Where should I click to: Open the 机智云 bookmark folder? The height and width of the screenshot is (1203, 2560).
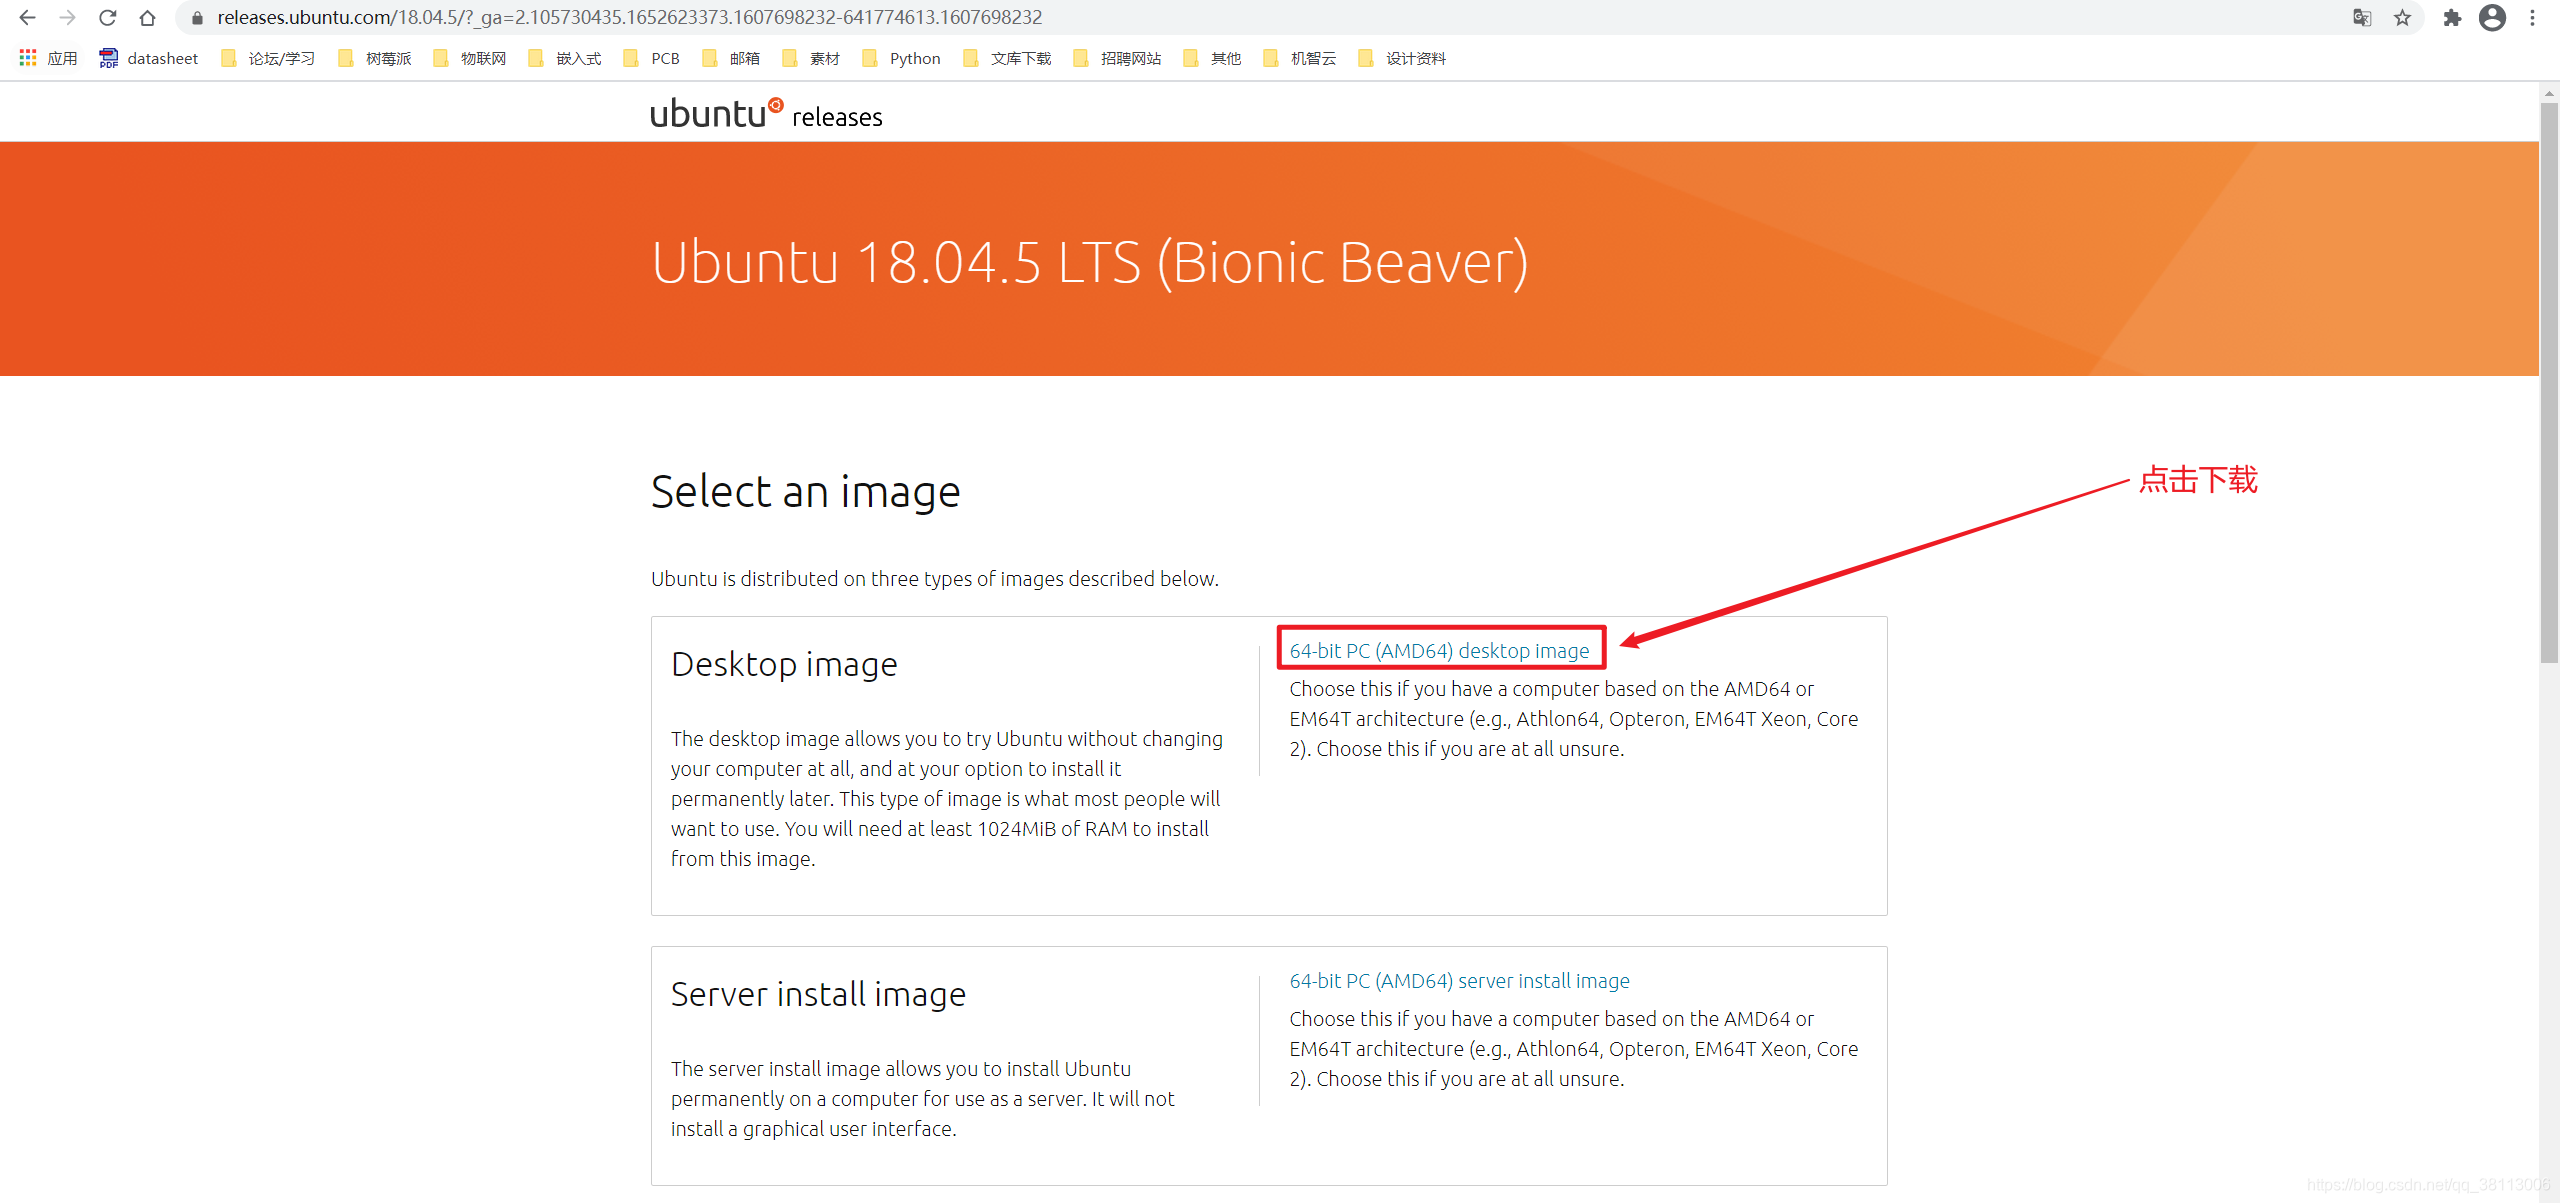(1300, 58)
